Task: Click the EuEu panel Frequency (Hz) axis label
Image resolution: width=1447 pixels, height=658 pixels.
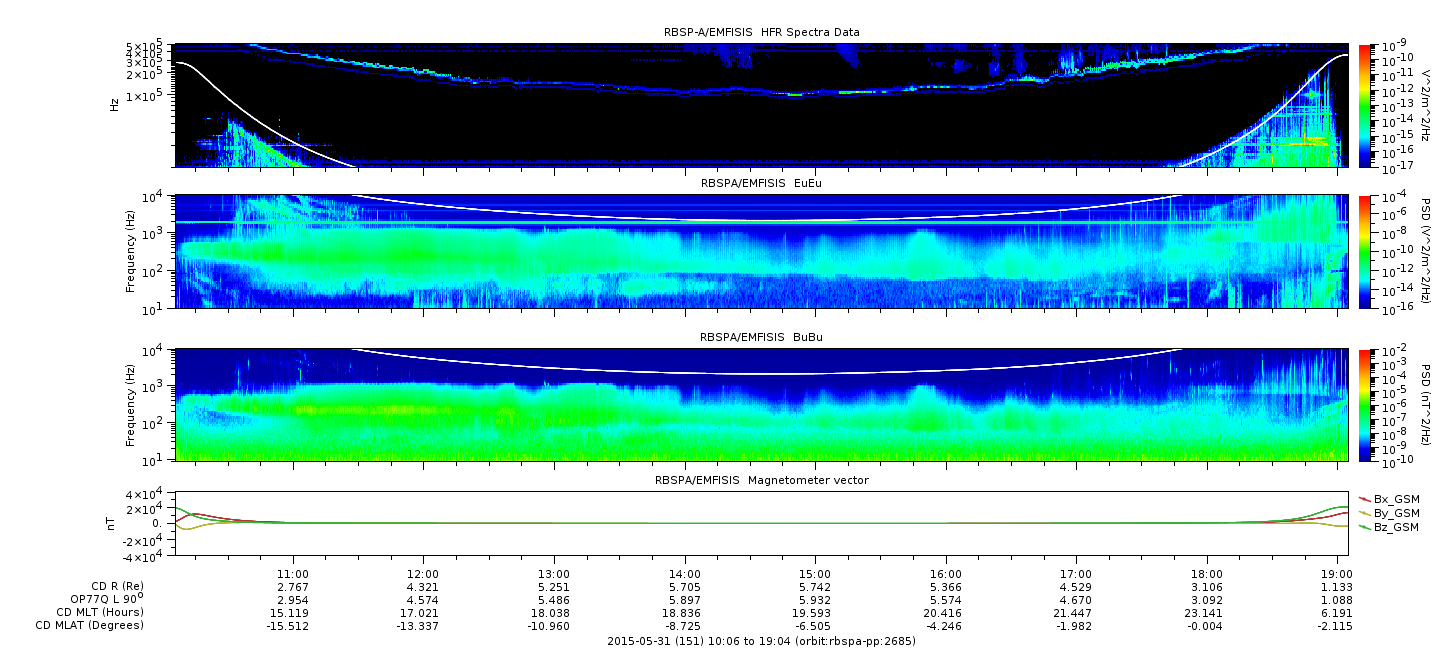Action: pos(130,252)
